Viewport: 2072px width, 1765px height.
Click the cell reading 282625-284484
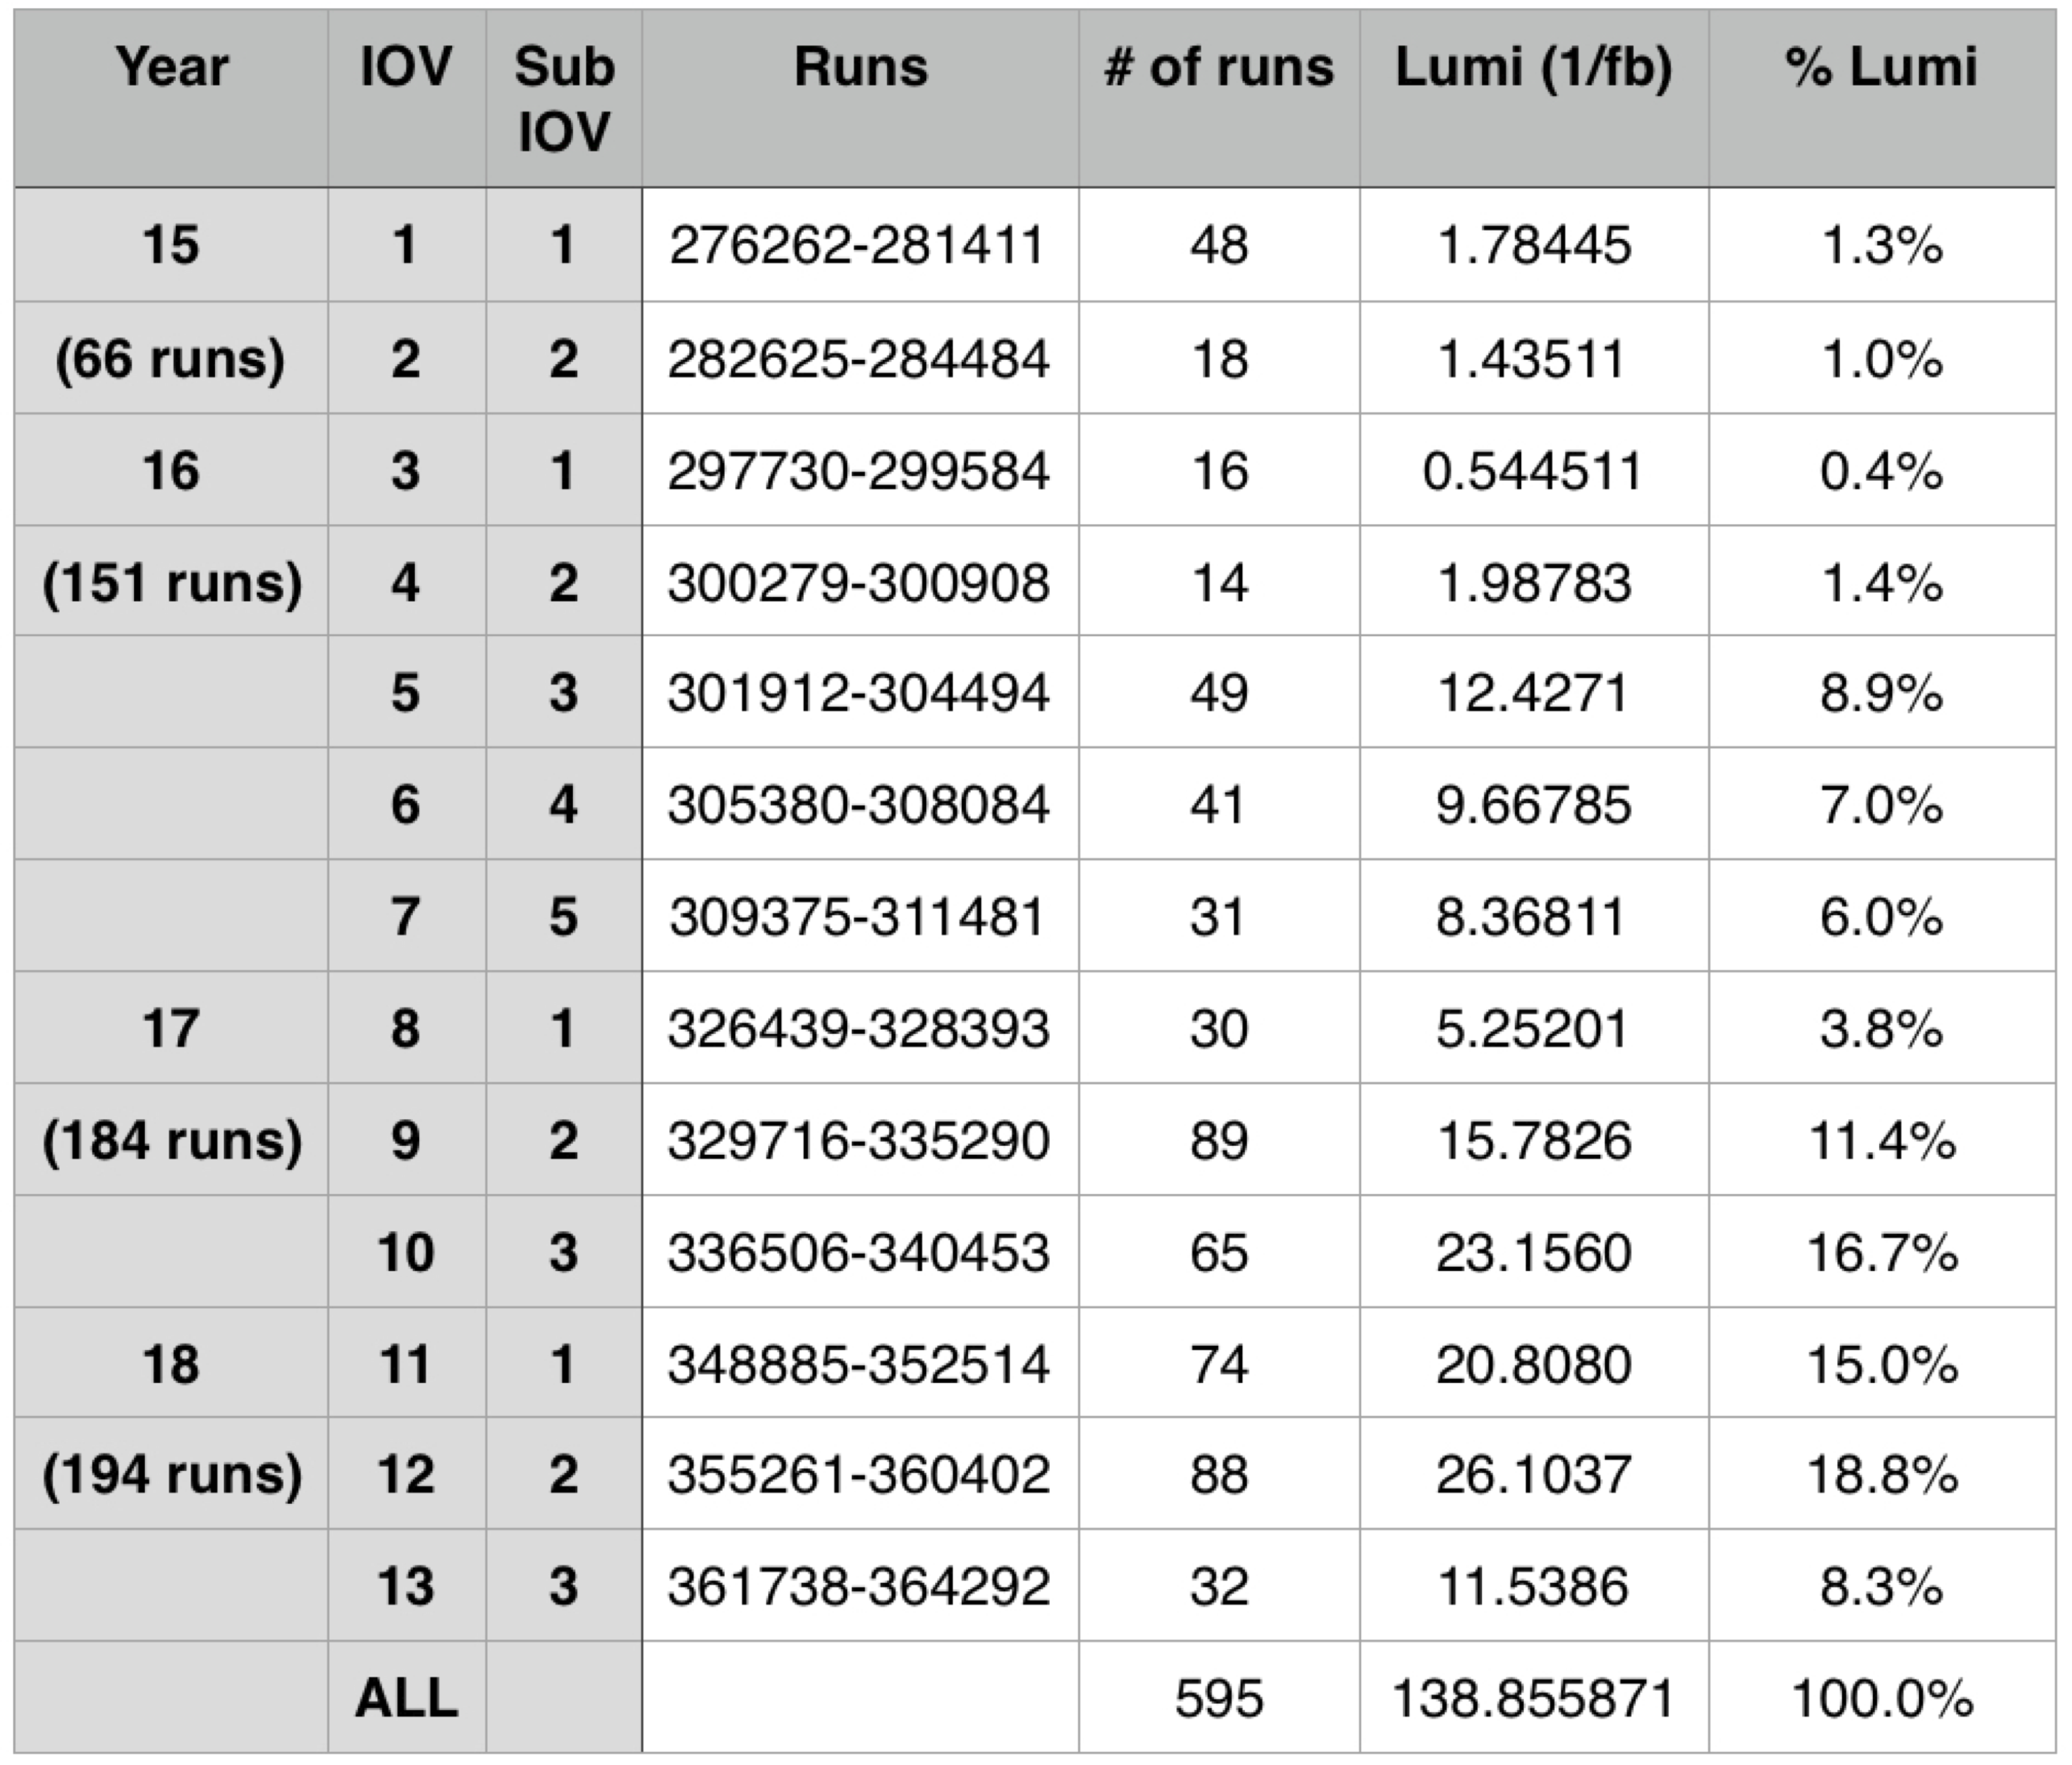click(858, 359)
